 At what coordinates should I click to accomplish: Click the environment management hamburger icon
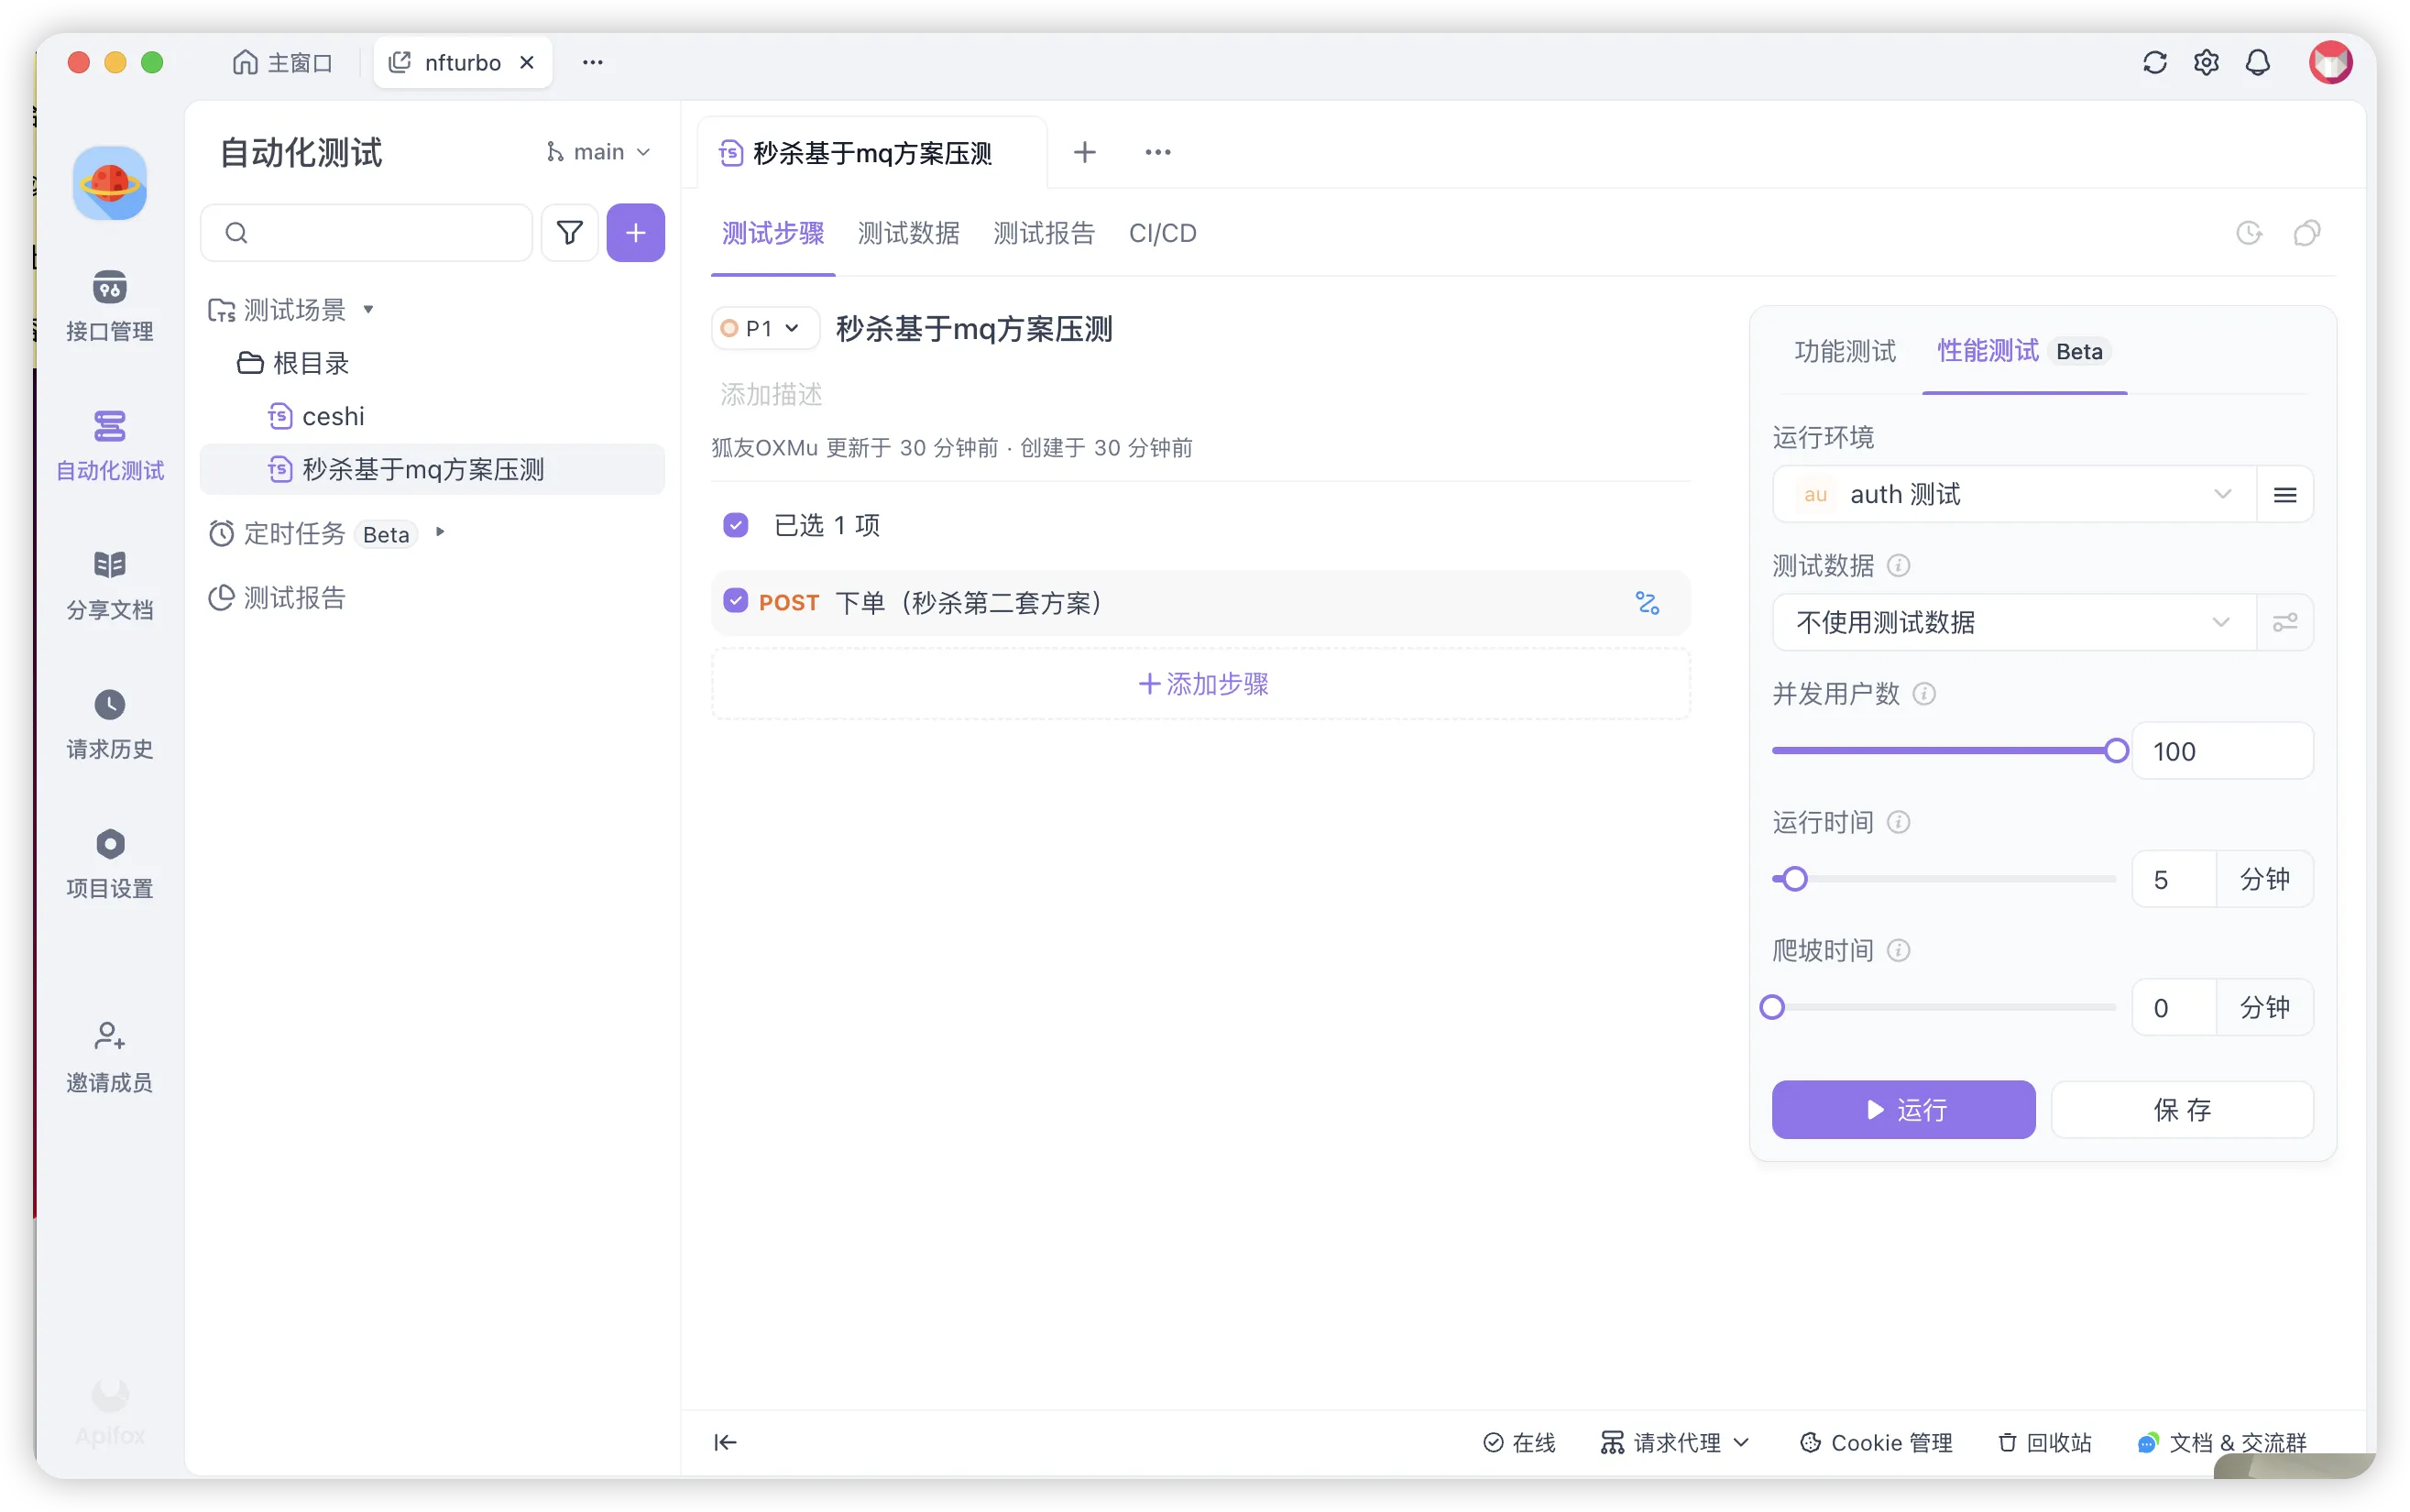click(2284, 495)
